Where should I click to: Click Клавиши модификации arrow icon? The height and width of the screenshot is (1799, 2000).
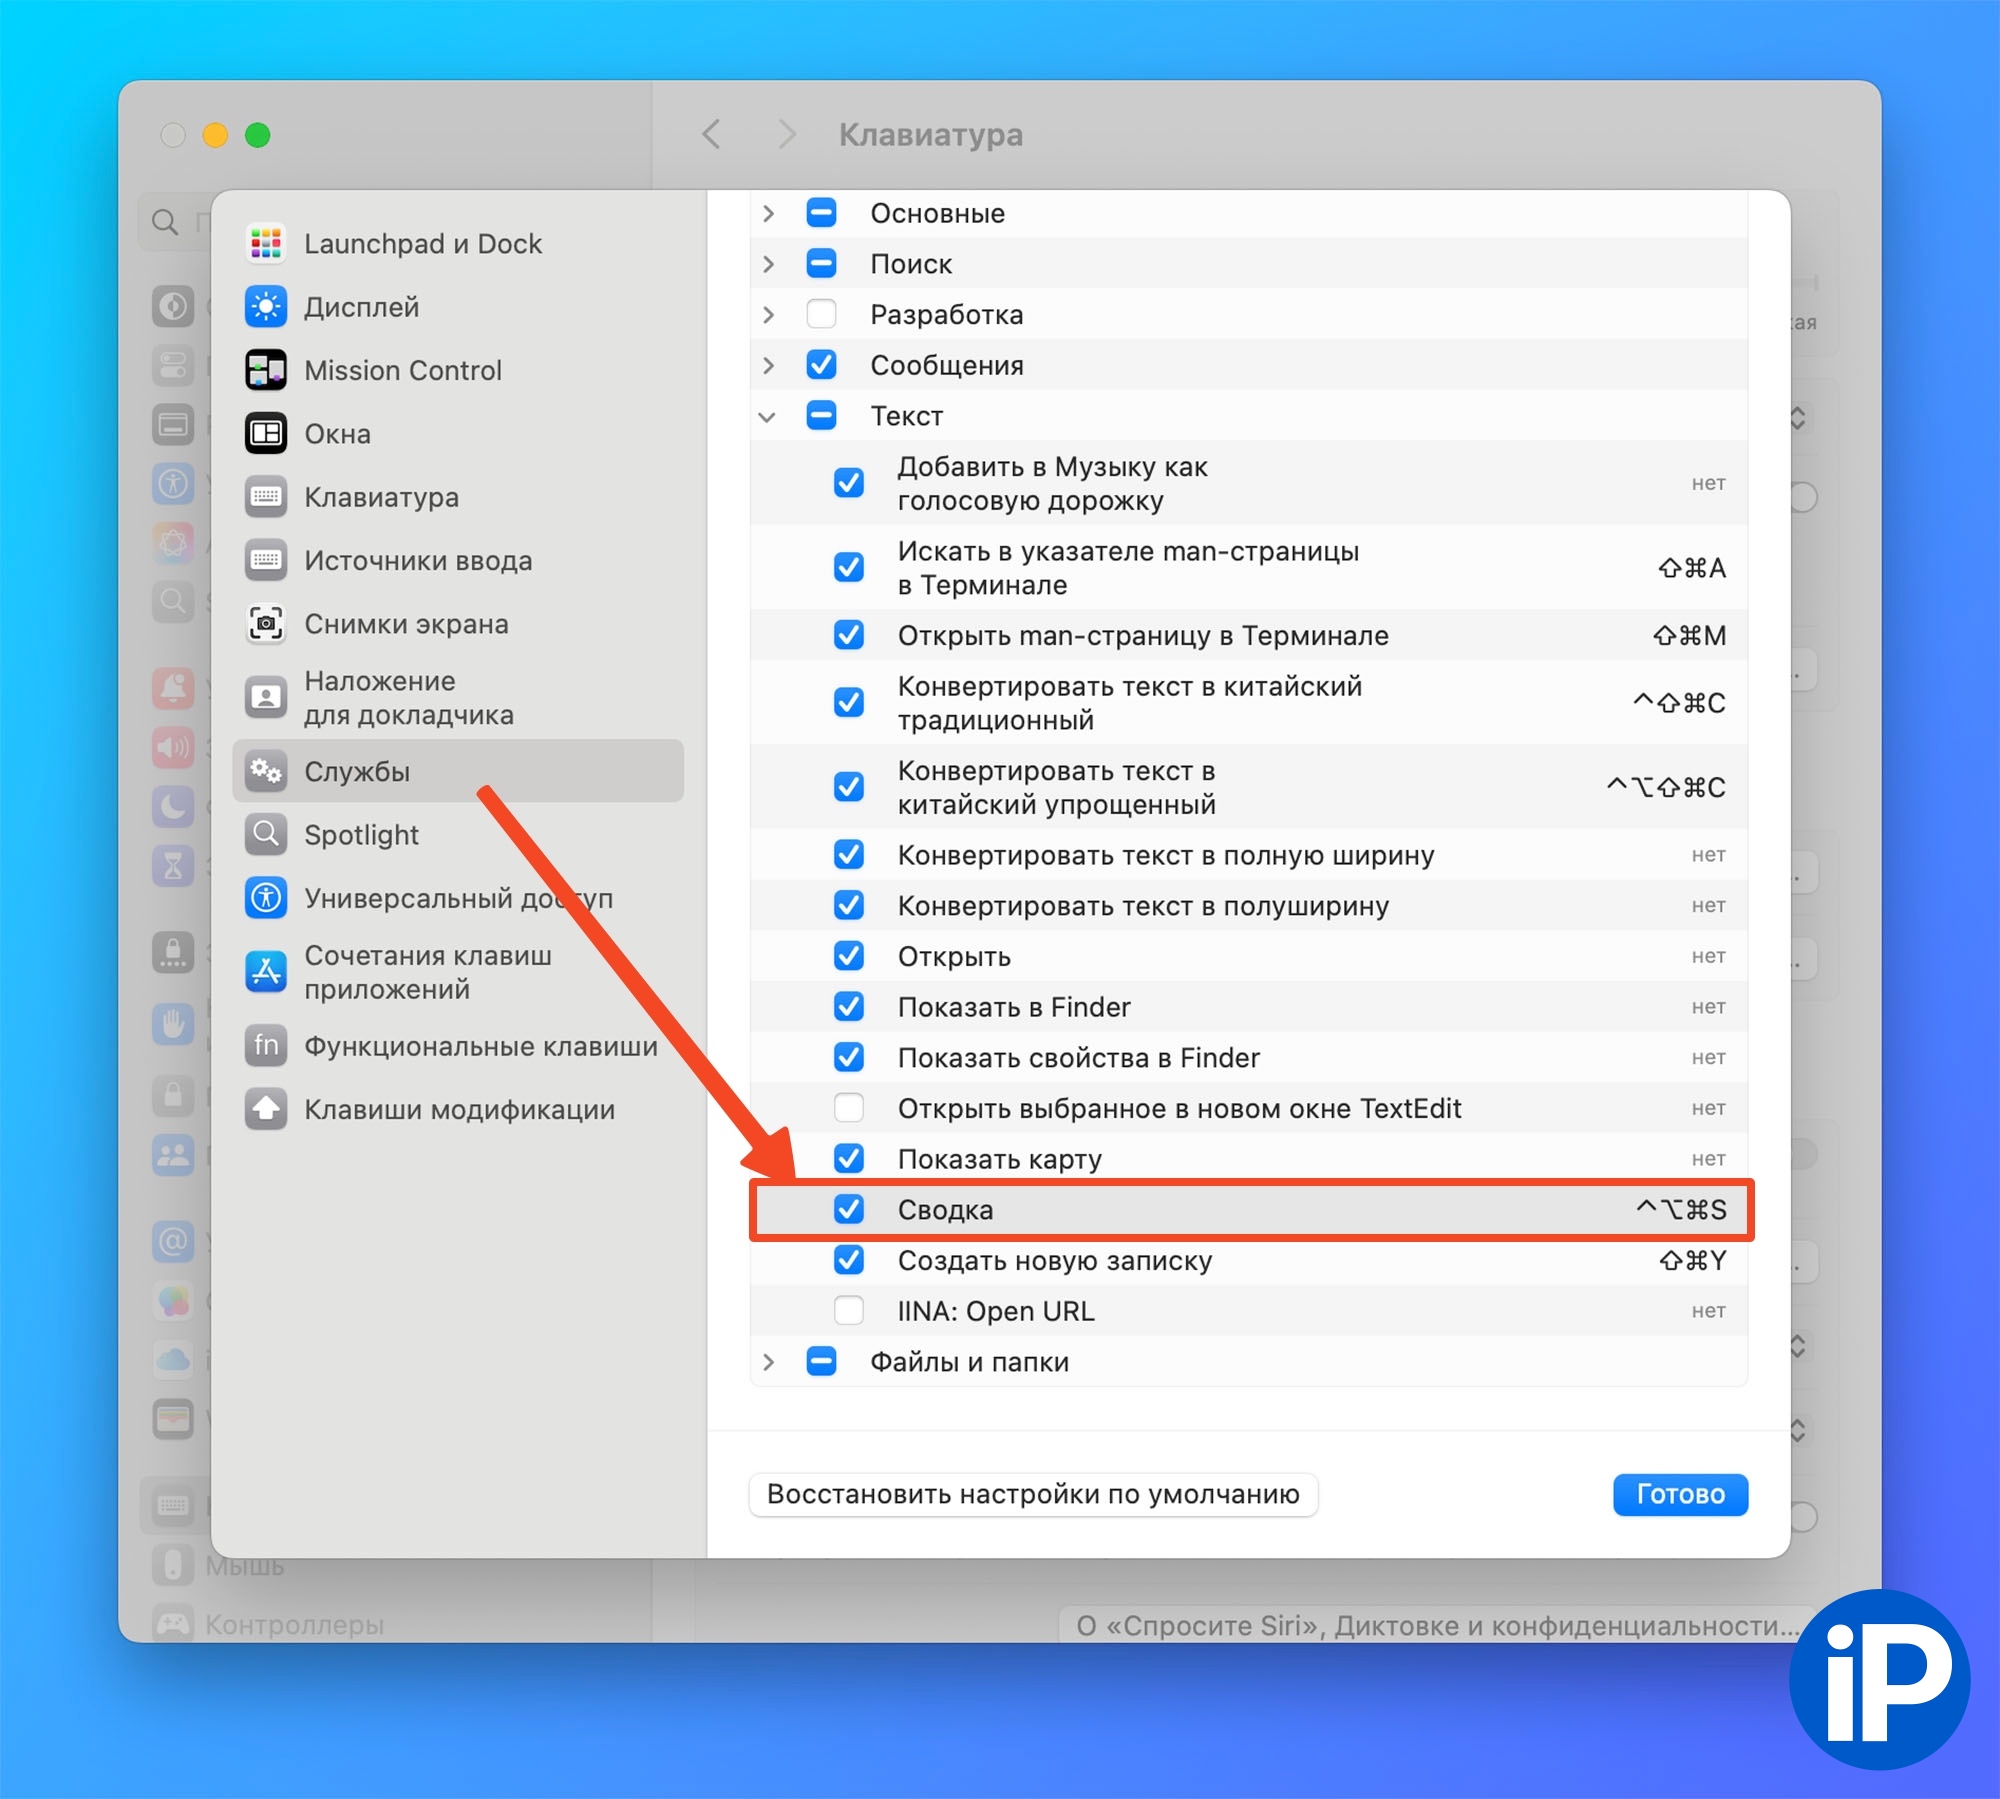click(266, 1109)
